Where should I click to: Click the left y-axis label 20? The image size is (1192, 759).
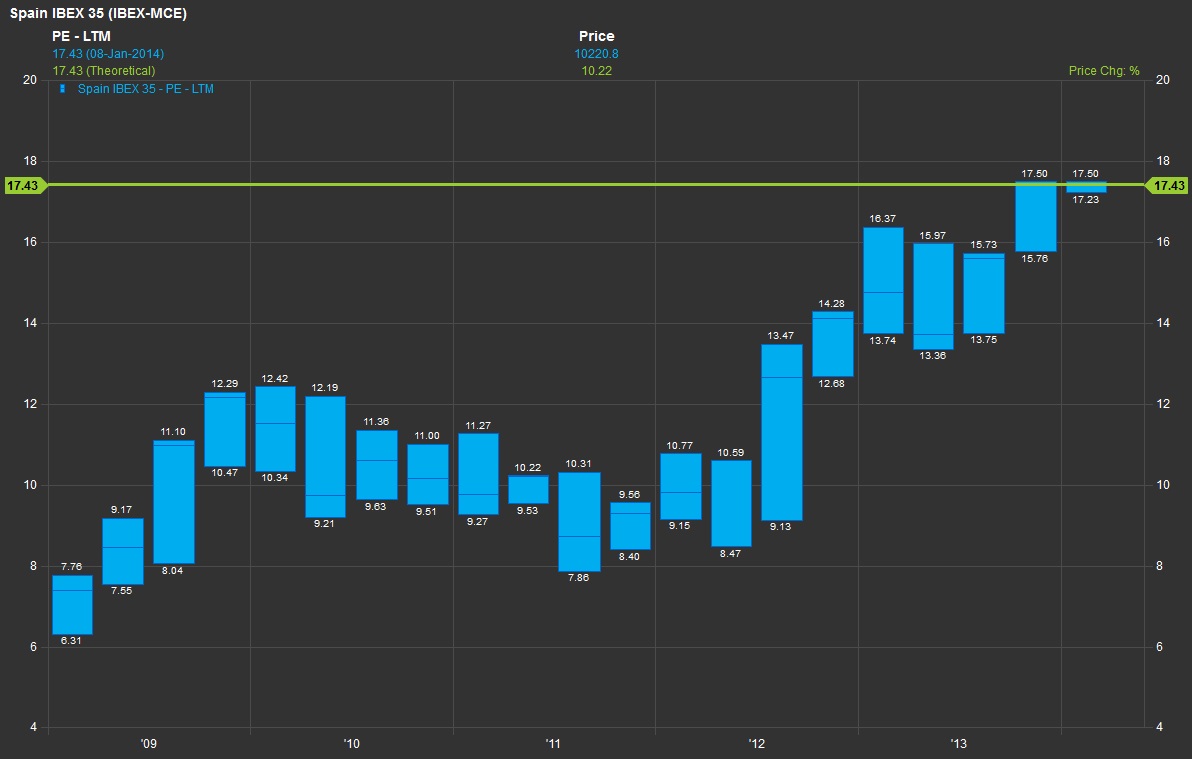(x=30, y=80)
